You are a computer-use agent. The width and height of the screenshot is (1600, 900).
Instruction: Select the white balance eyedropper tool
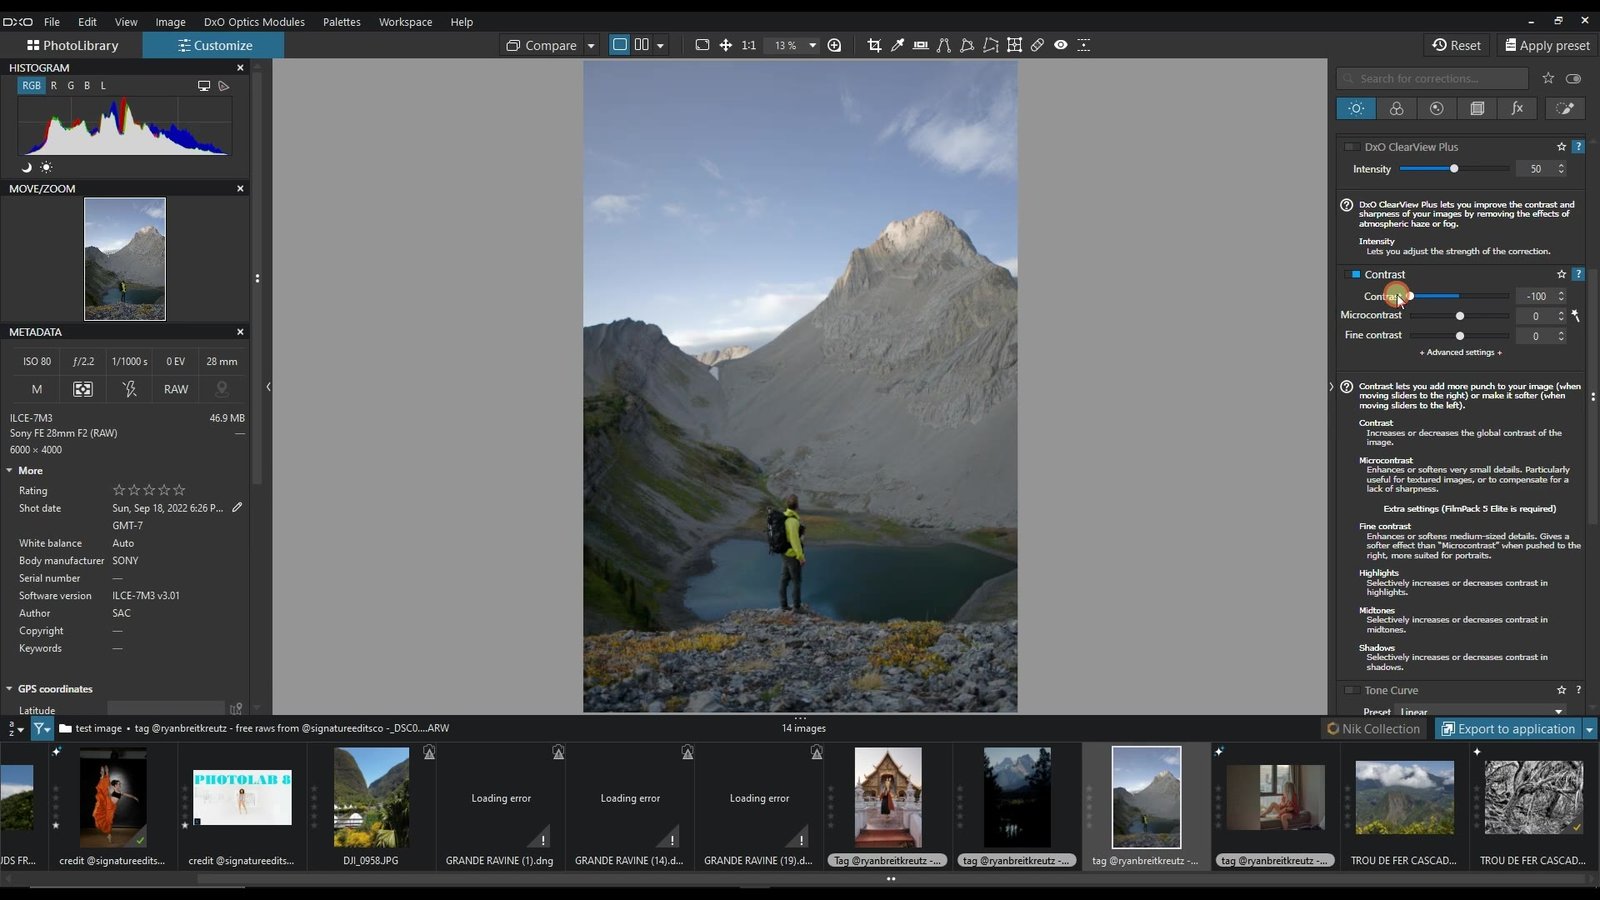pyautogui.click(x=898, y=45)
